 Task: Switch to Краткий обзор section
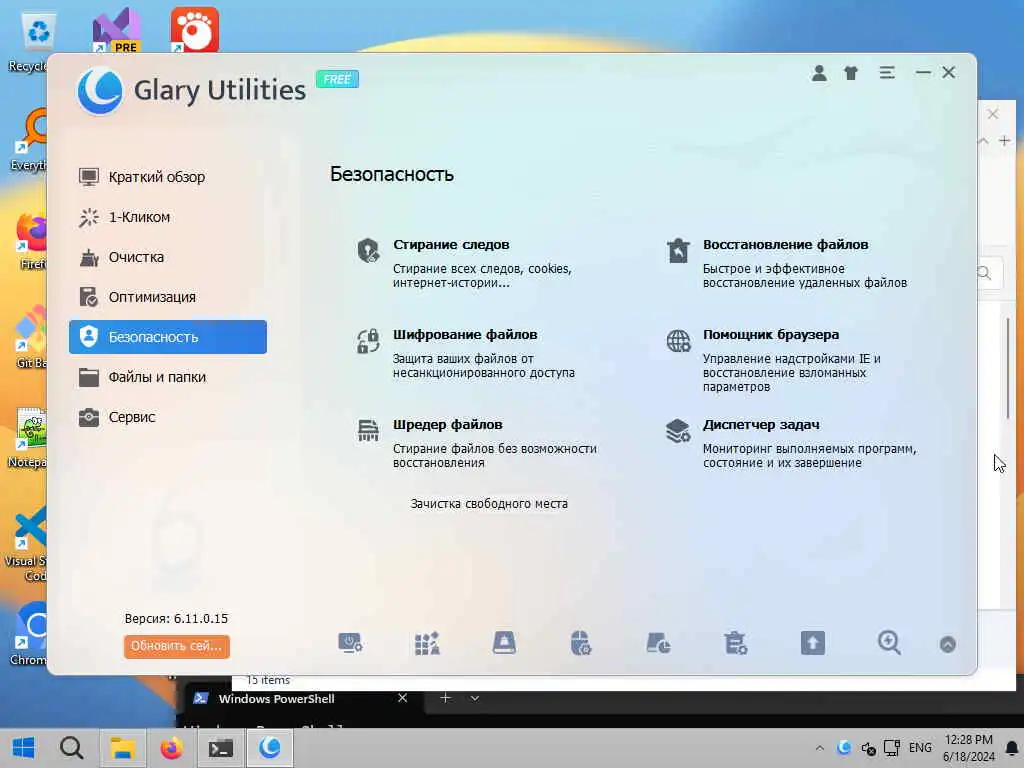coord(168,177)
